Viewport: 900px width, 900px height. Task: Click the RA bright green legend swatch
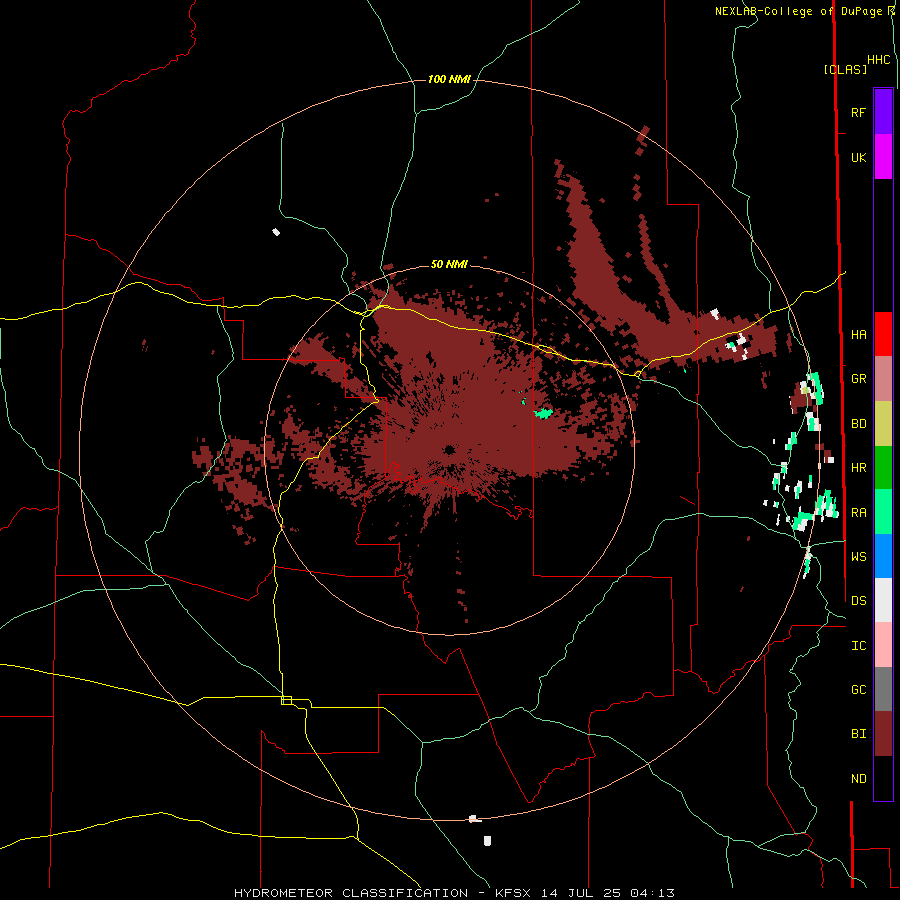point(883,512)
